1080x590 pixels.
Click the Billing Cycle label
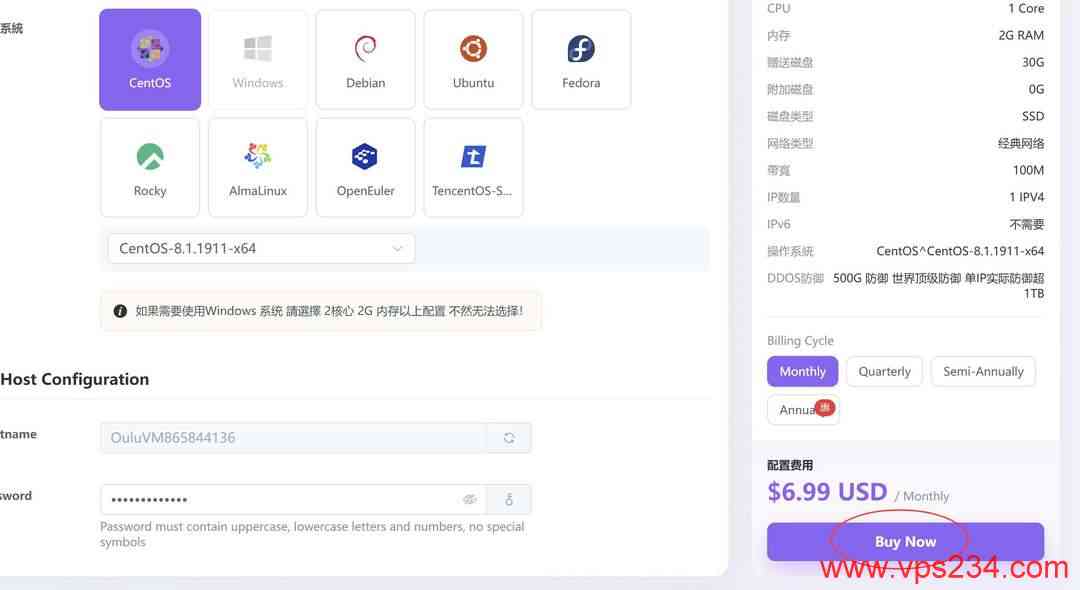800,341
